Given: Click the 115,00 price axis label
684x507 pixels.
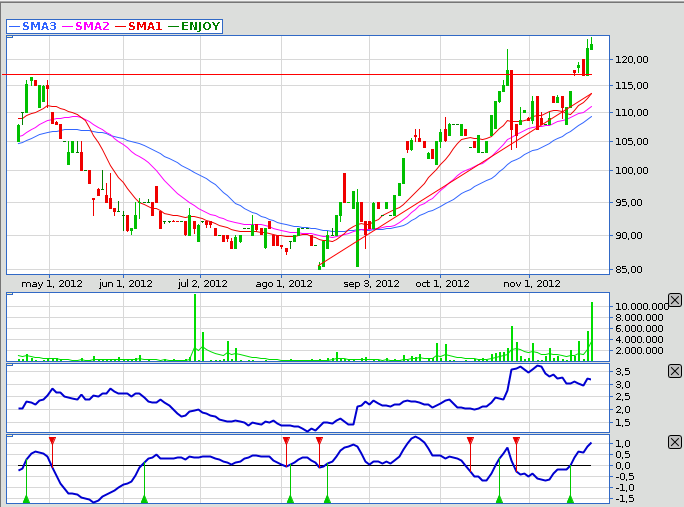Looking at the screenshot, I should [632, 86].
